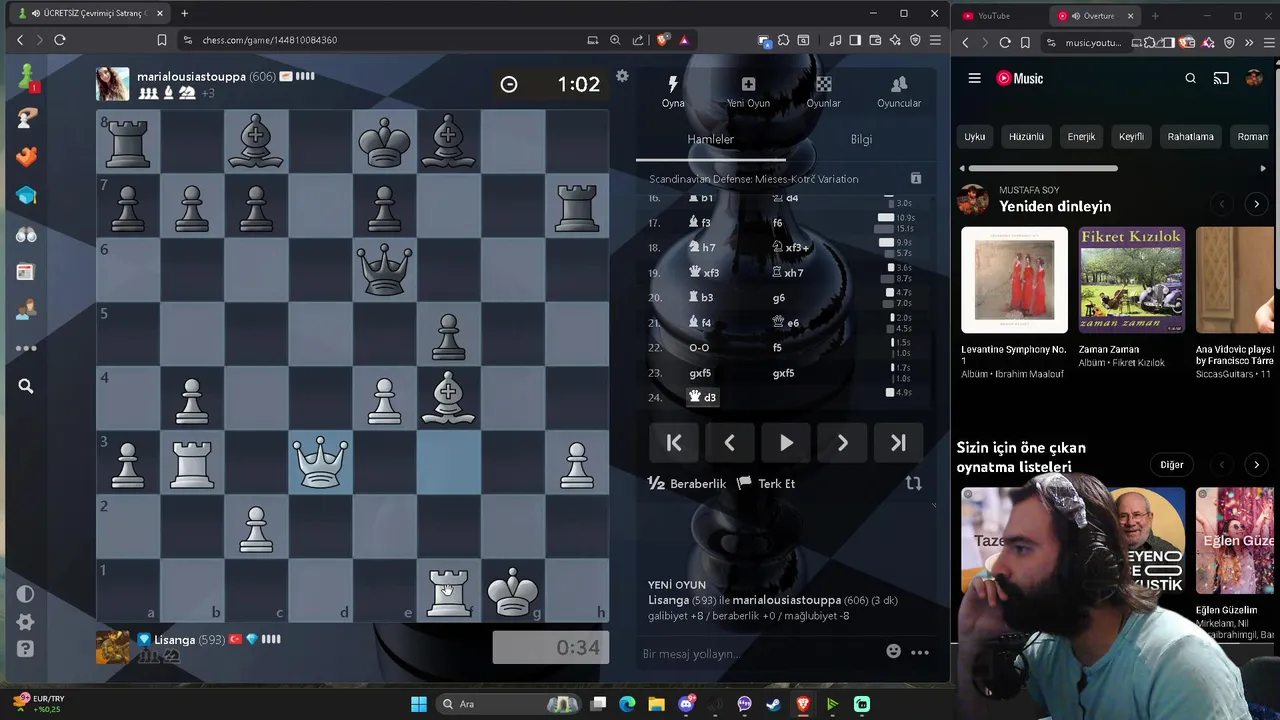1280x720 pixels.
Task: Open the sidebar settings gear icon
Action: [x=26, y=622]
